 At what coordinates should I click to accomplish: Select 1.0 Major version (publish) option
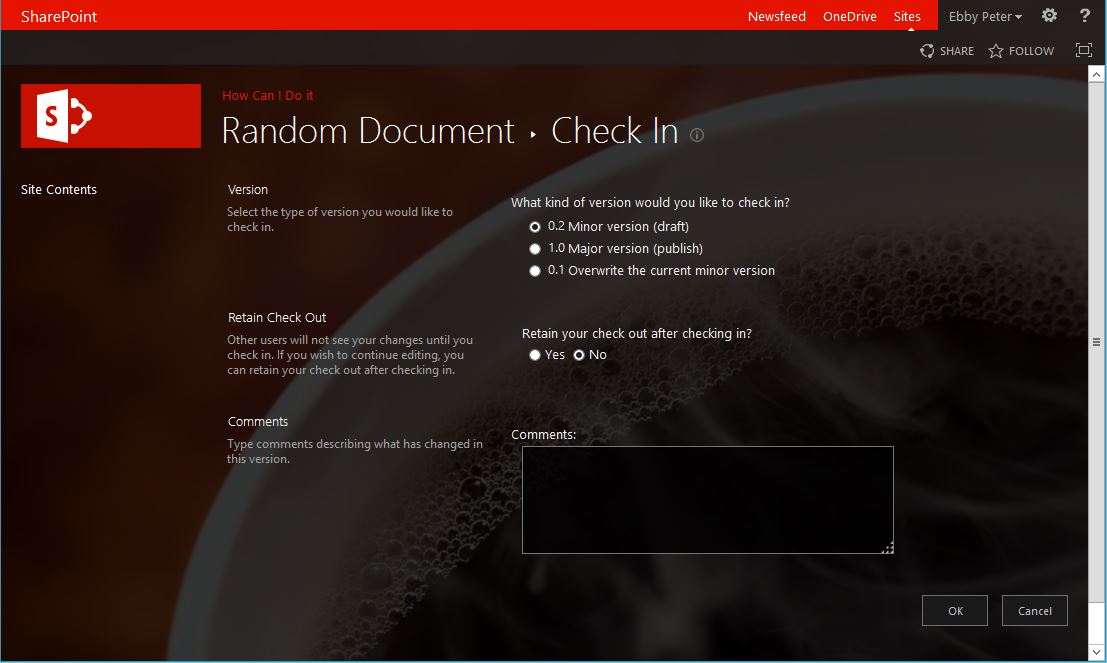pyautogui.click(x=535, y=249)
